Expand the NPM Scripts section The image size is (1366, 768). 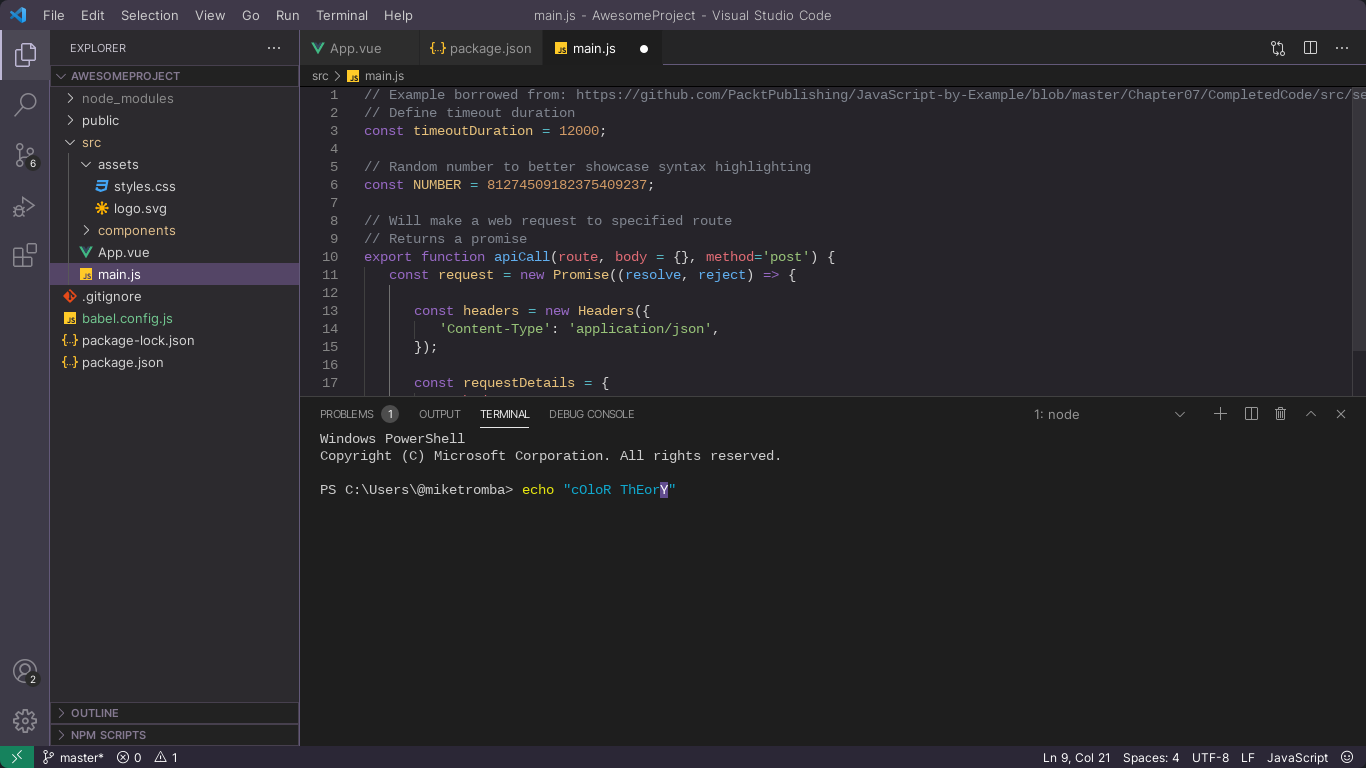[174, 735]
